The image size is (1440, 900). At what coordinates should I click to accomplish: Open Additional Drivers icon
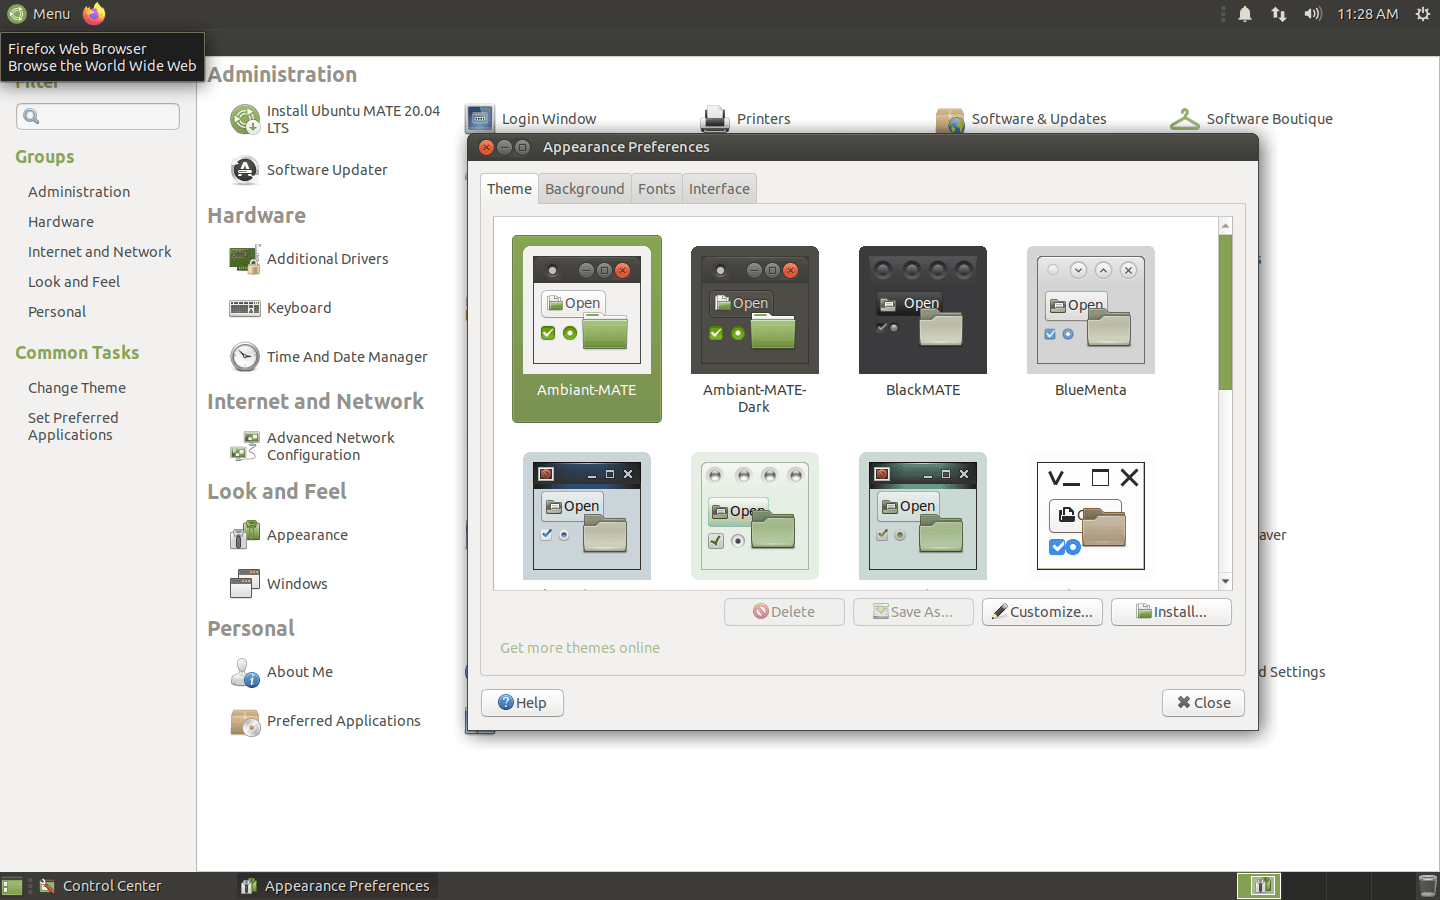click(x=244, y=259)
